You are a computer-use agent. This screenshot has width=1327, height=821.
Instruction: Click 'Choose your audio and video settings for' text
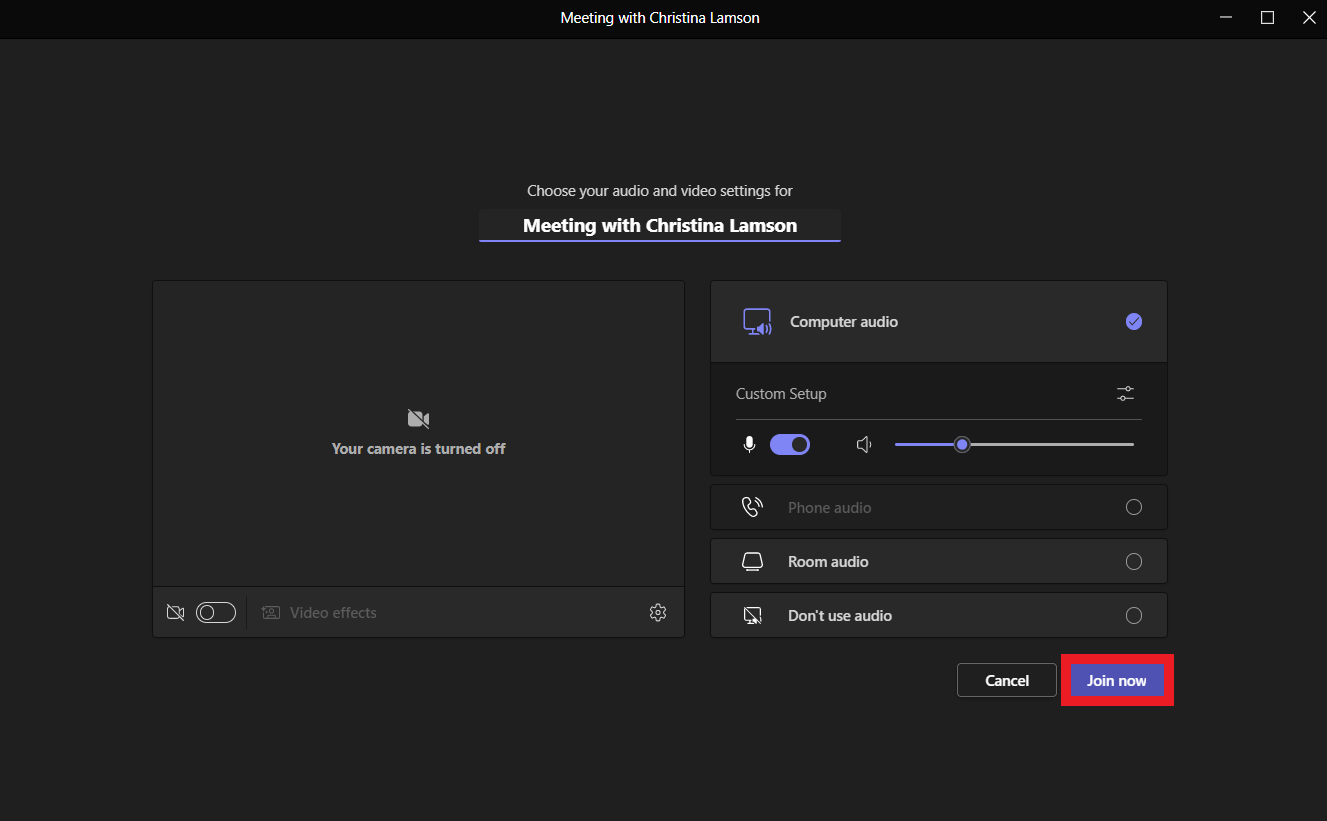[660, 190]
